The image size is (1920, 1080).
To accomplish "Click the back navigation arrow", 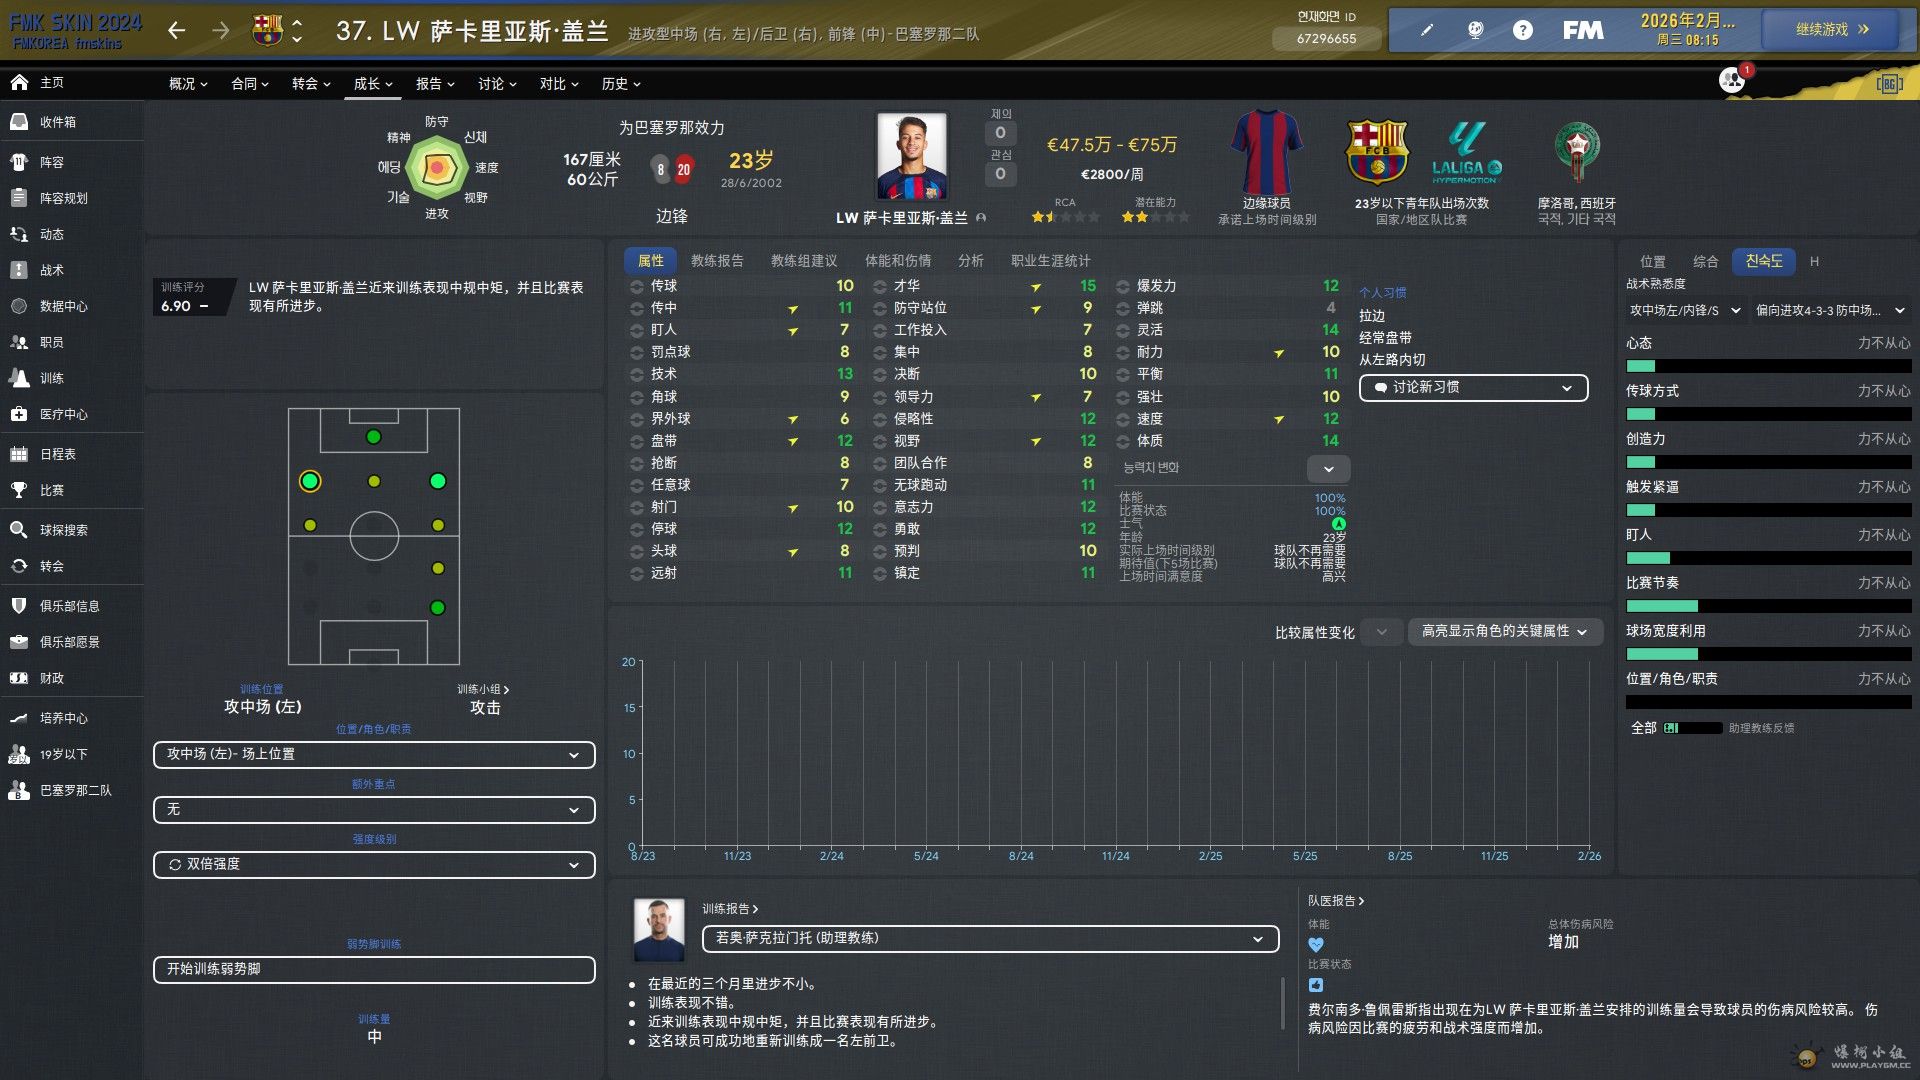I will click(x=177, y=31).
